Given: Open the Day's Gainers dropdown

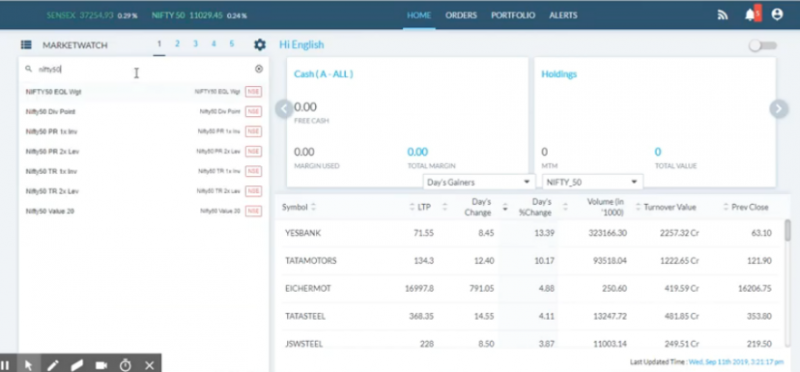Looking at the screenshot, I should 479,182.
